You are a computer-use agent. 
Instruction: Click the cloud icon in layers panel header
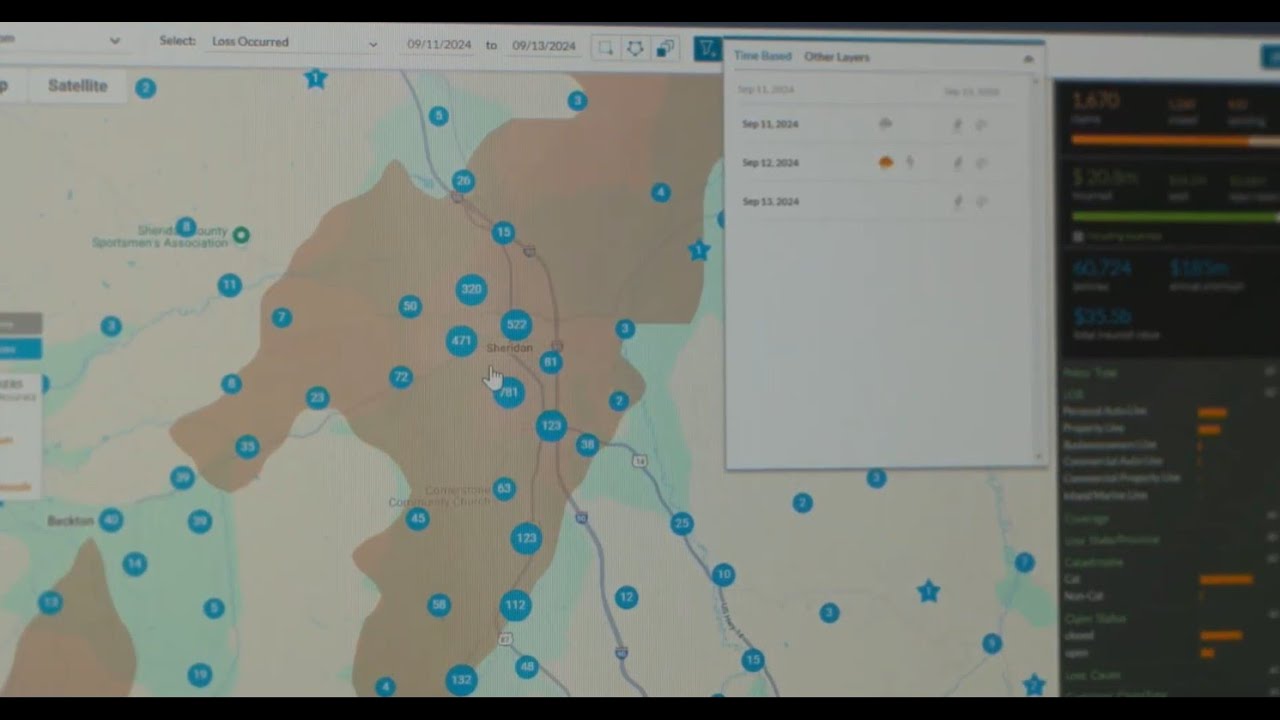coord(1028,59)
